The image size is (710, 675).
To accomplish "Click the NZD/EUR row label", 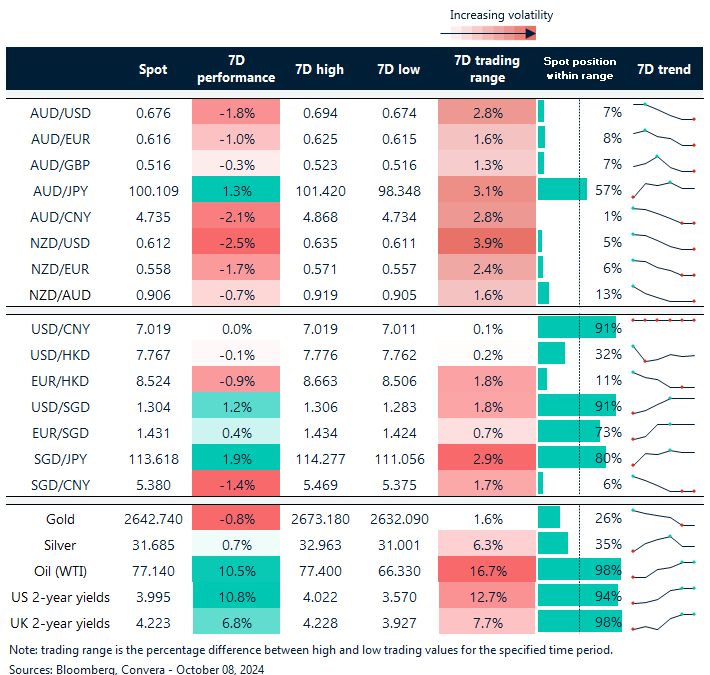I will 60,269.
